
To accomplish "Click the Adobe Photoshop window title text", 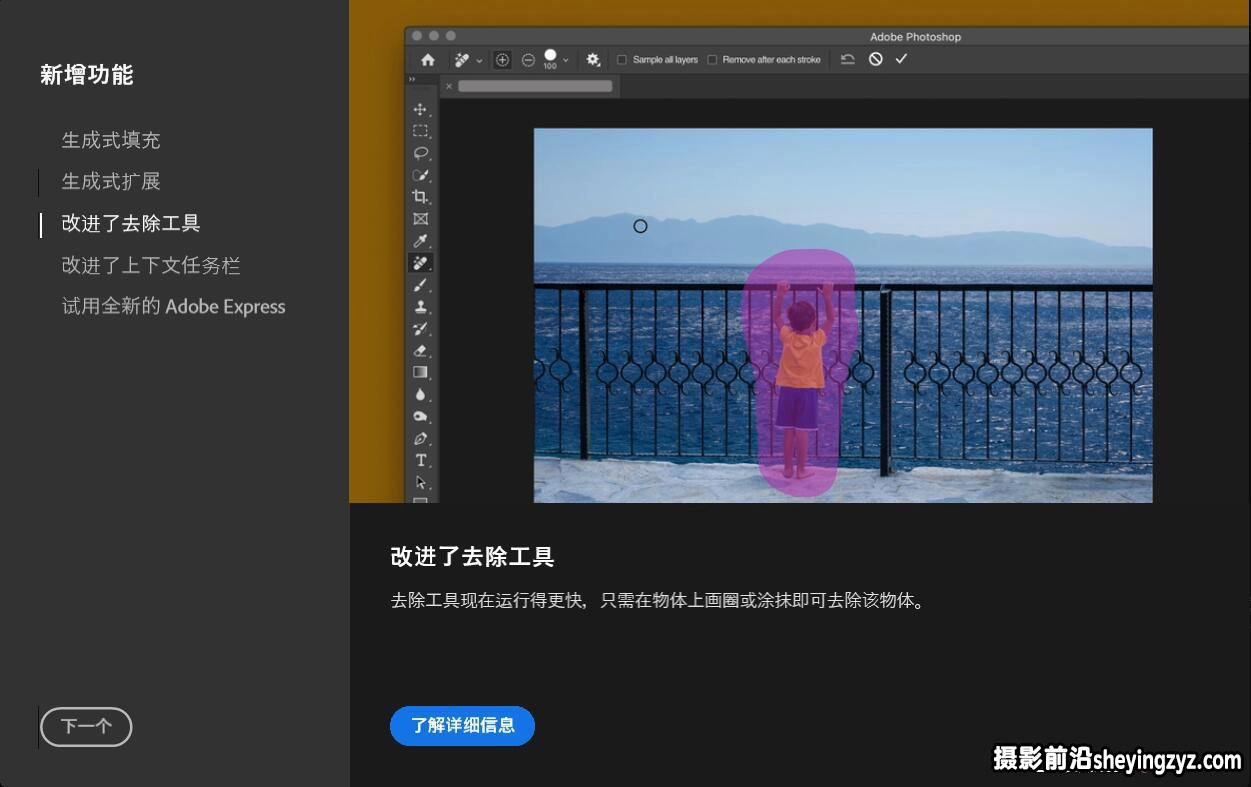I will coord(915,37).
